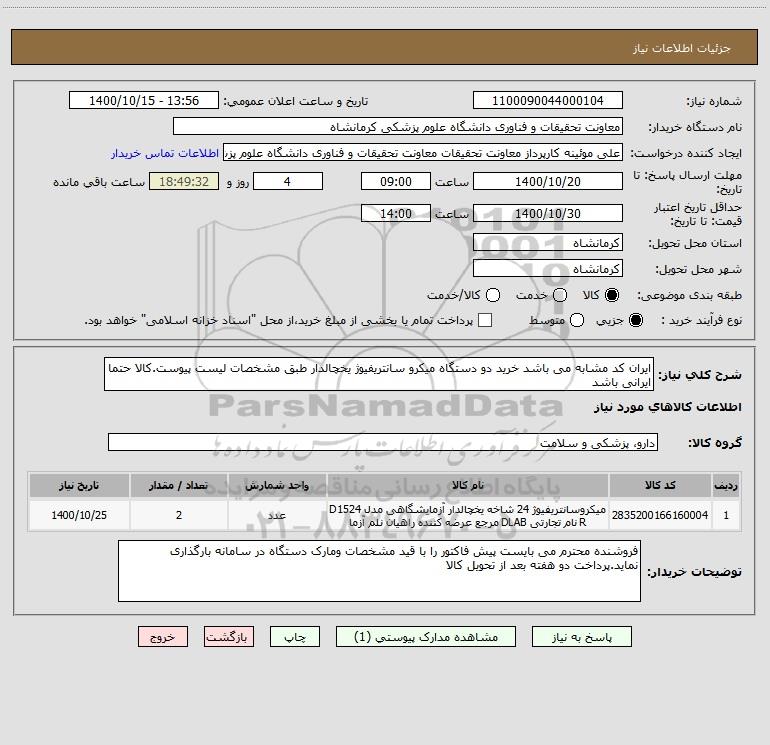The width and height of the screenshot is (770, 745).
Task: Open the اطلاعات تماس خریدار link
Action: tap(165, 153)
